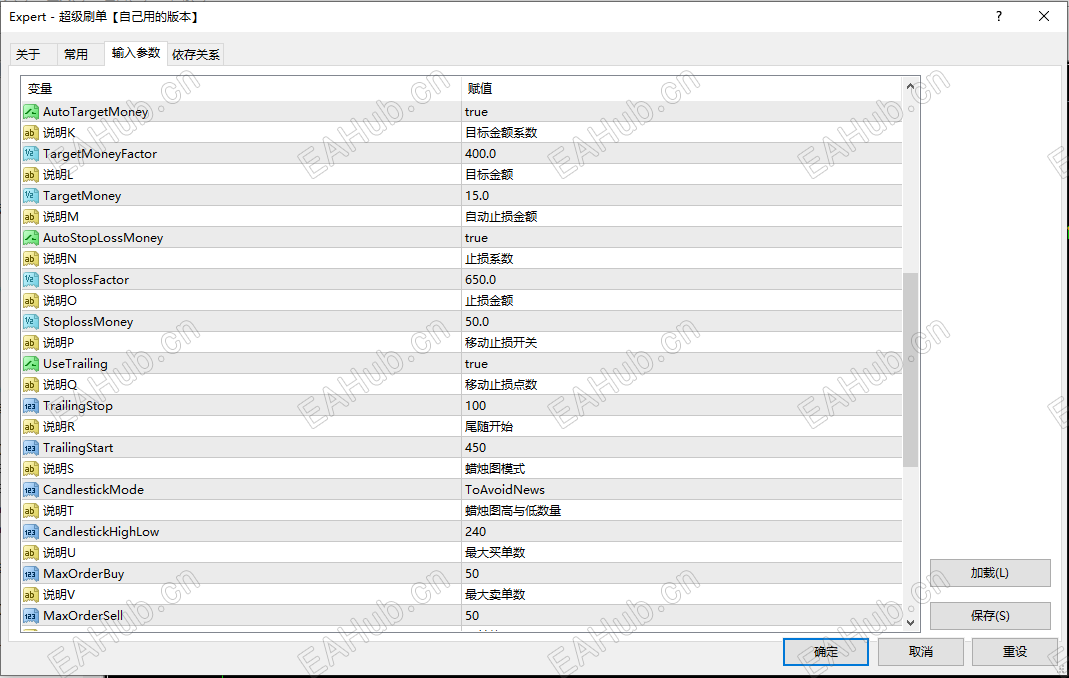Click the TargetMoneyFactor double icon
1069x678 pixels.
point(31,154)
